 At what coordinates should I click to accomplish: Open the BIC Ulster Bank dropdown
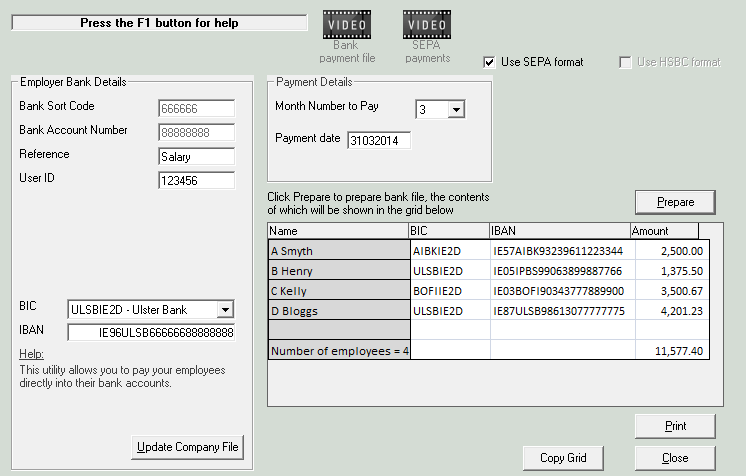coord(226,310)
